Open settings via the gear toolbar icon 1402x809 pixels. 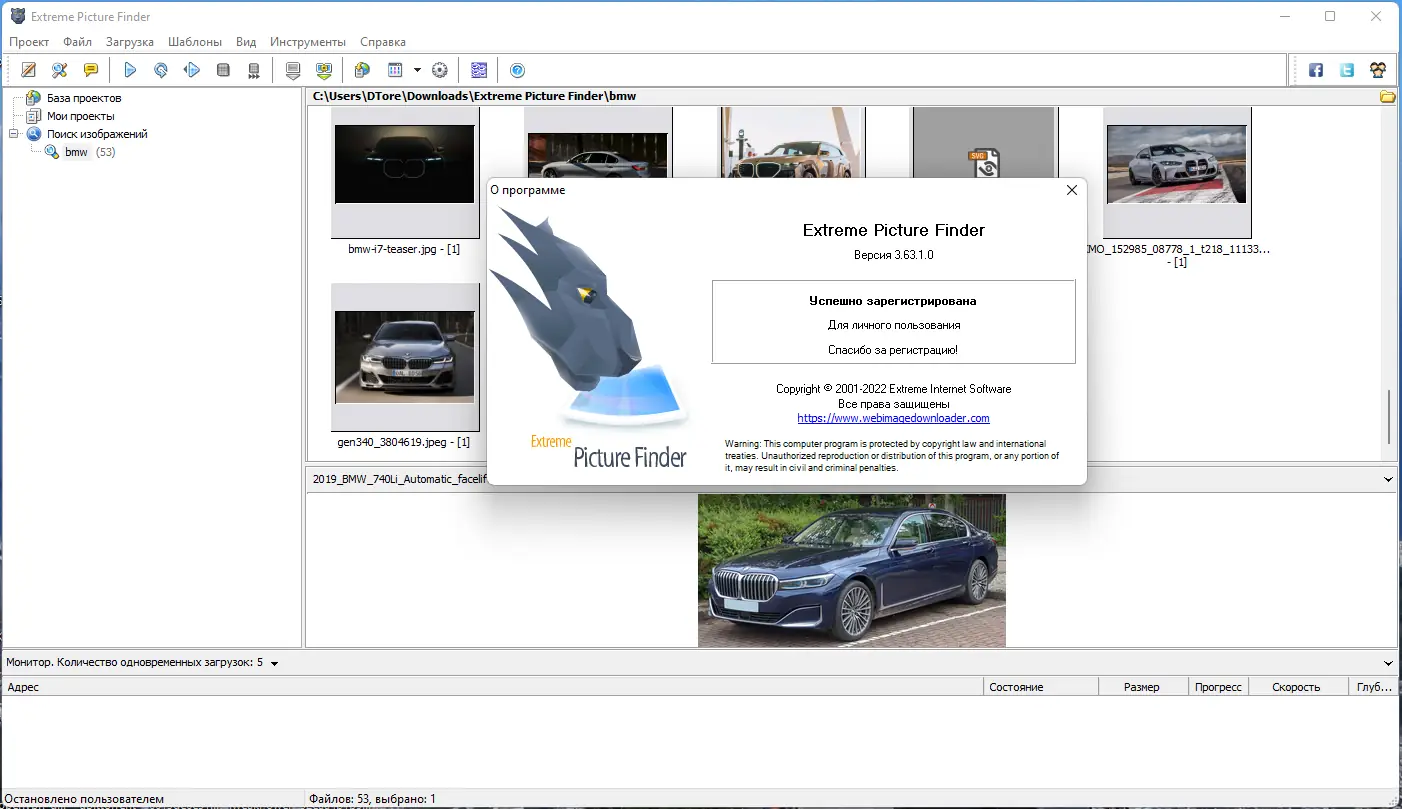tap(440, 70)
